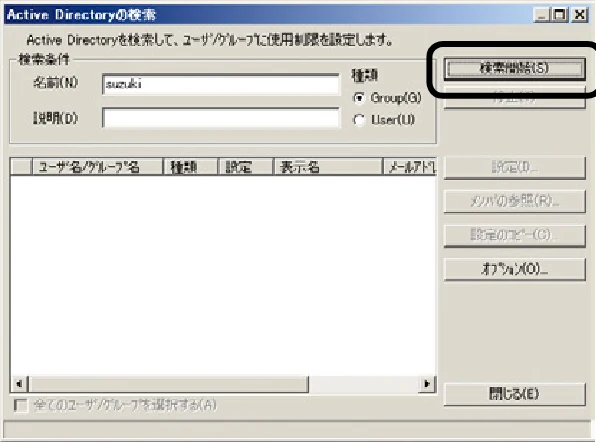
Task: Click the 表示名 column header
Action: tap(328, 167)
